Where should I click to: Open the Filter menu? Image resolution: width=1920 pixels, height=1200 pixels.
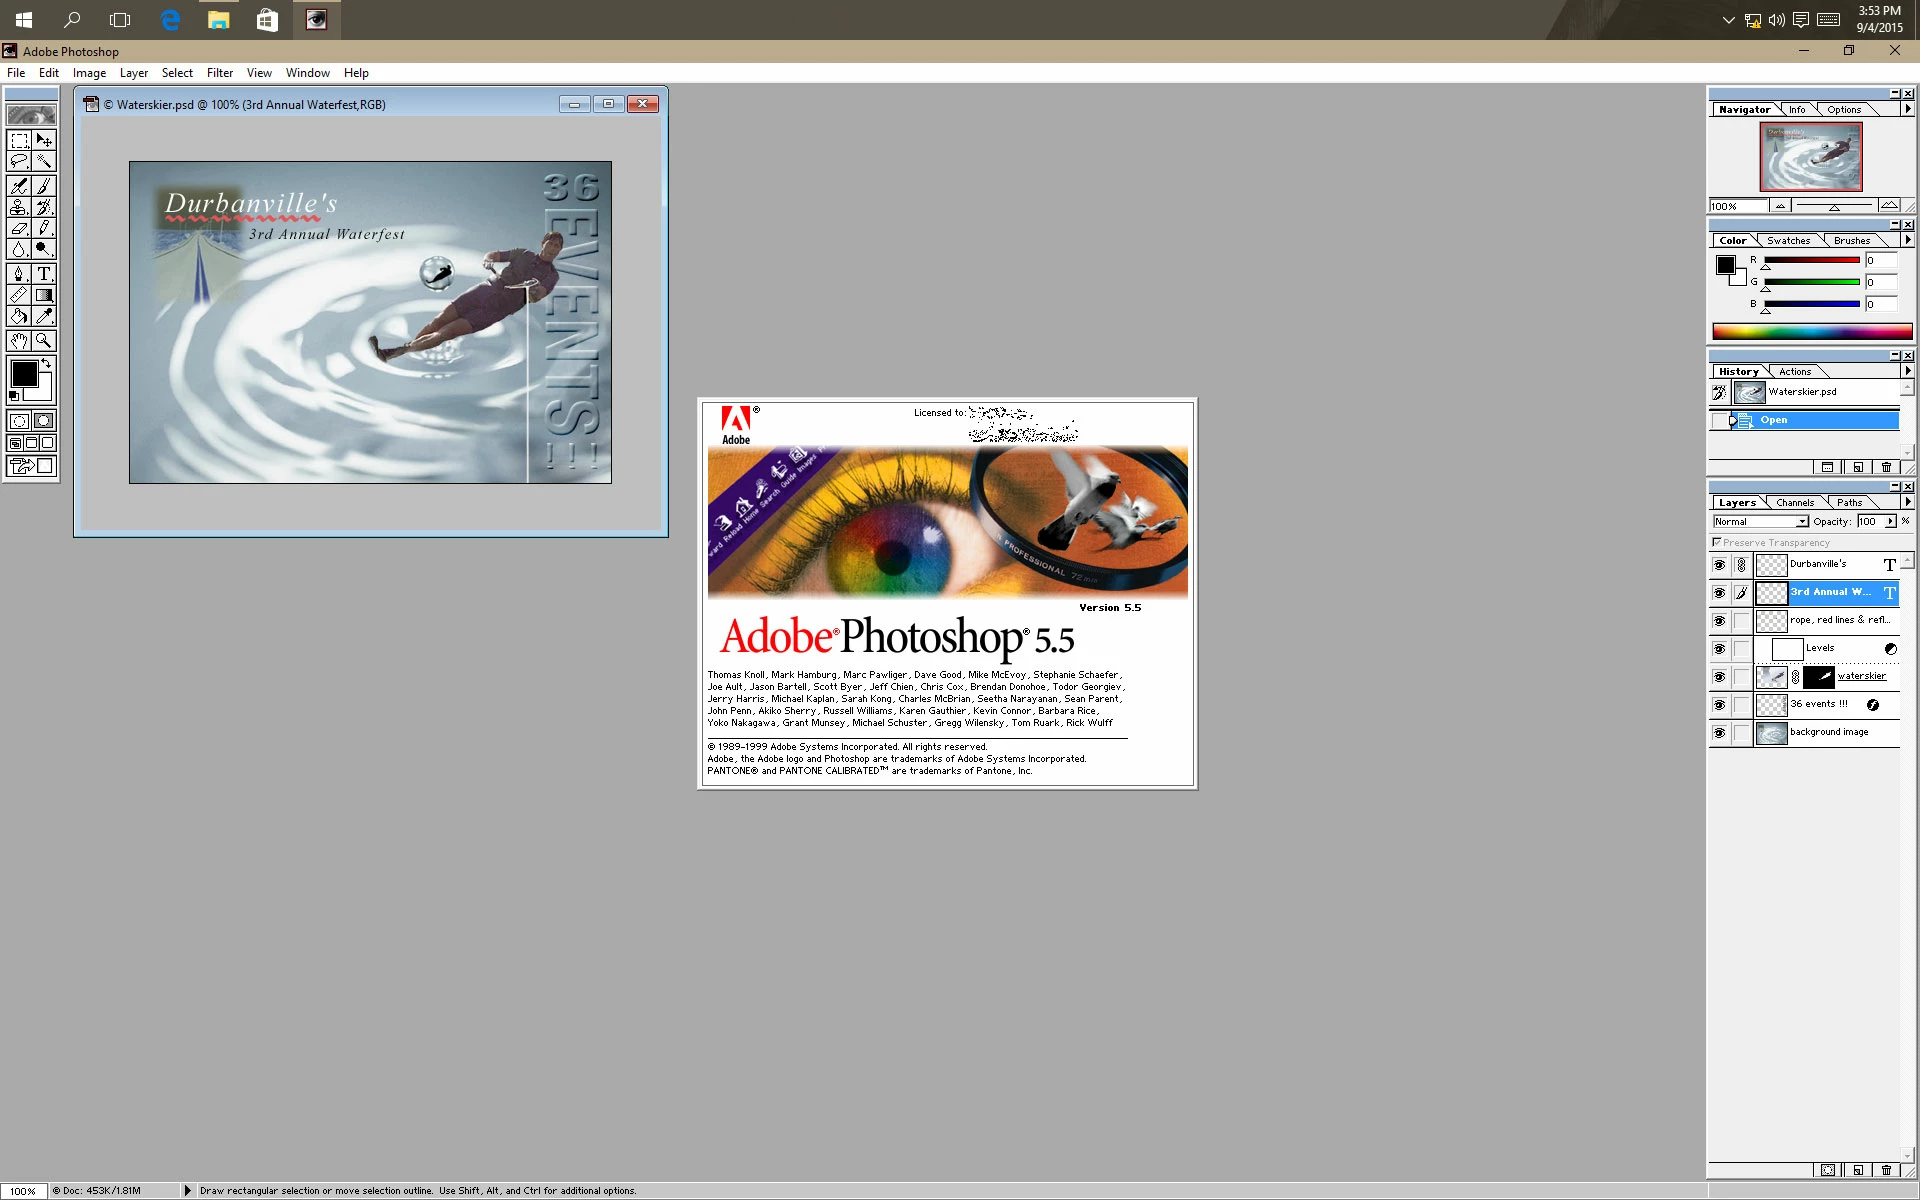pos(220,73)
